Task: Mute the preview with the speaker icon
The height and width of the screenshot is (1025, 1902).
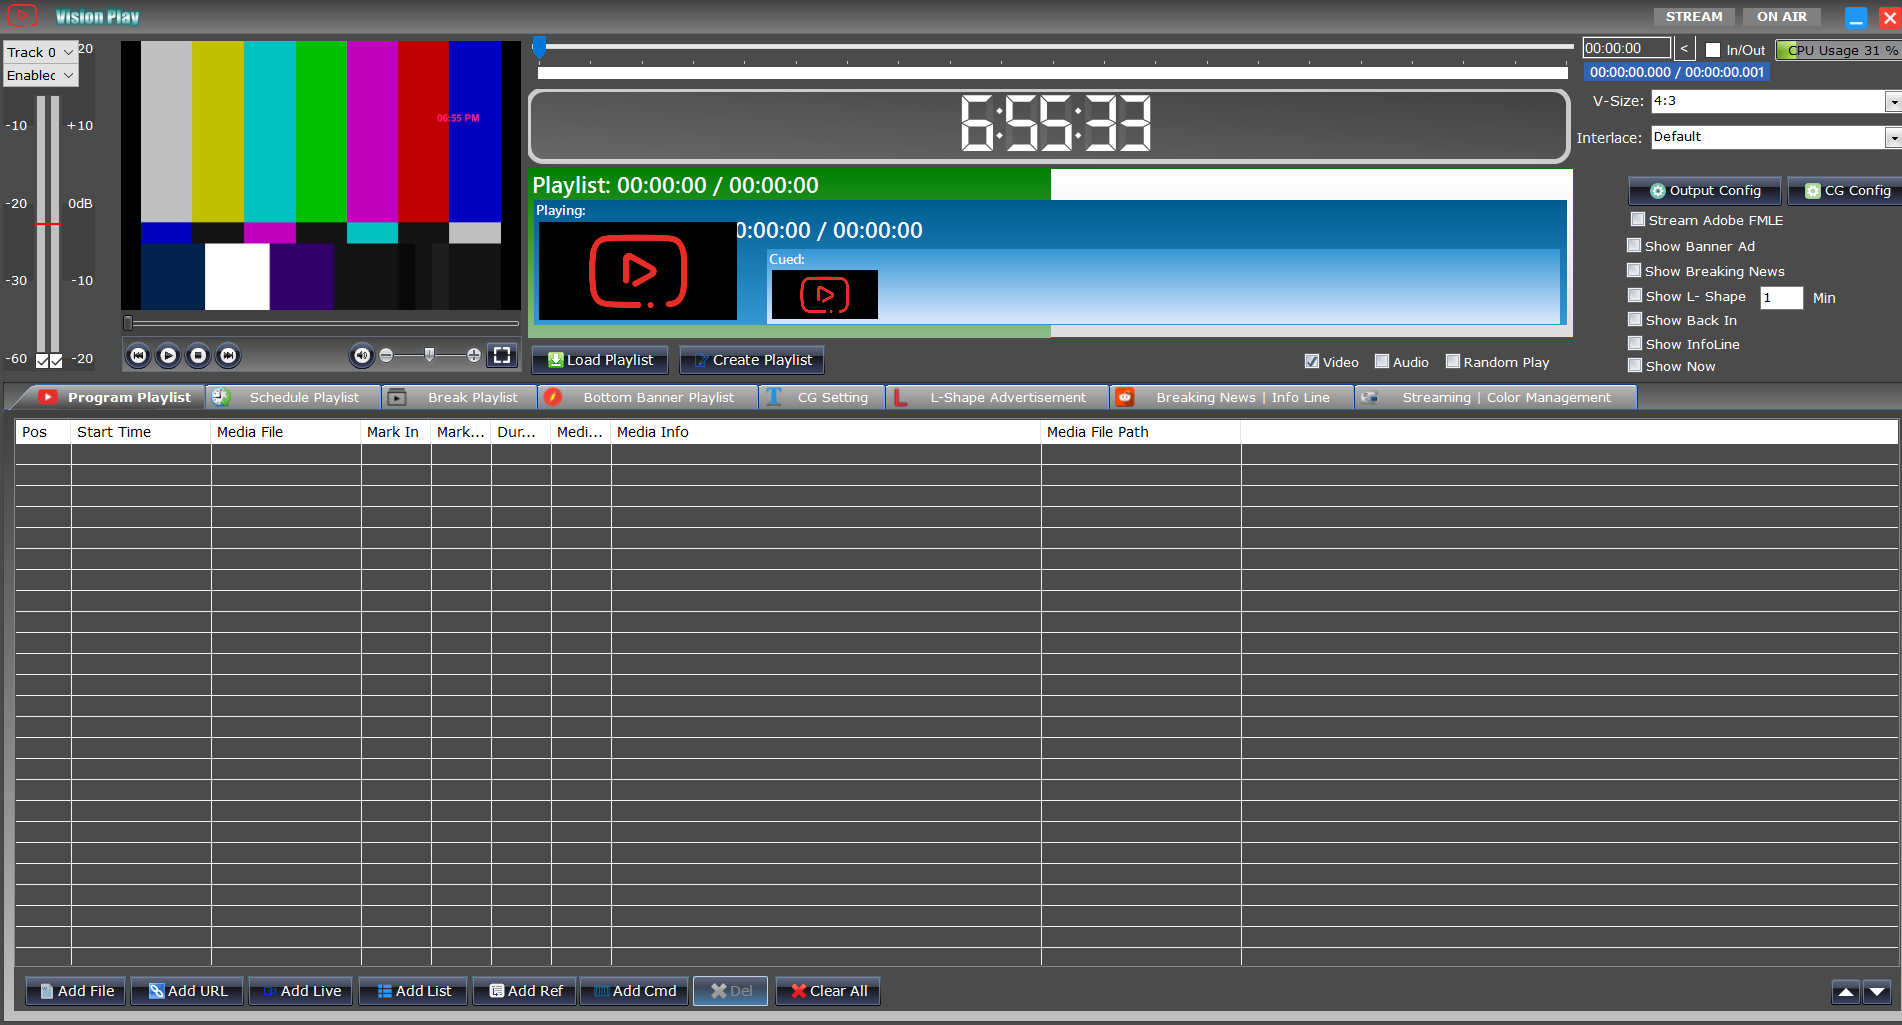Action: point(362,355)
